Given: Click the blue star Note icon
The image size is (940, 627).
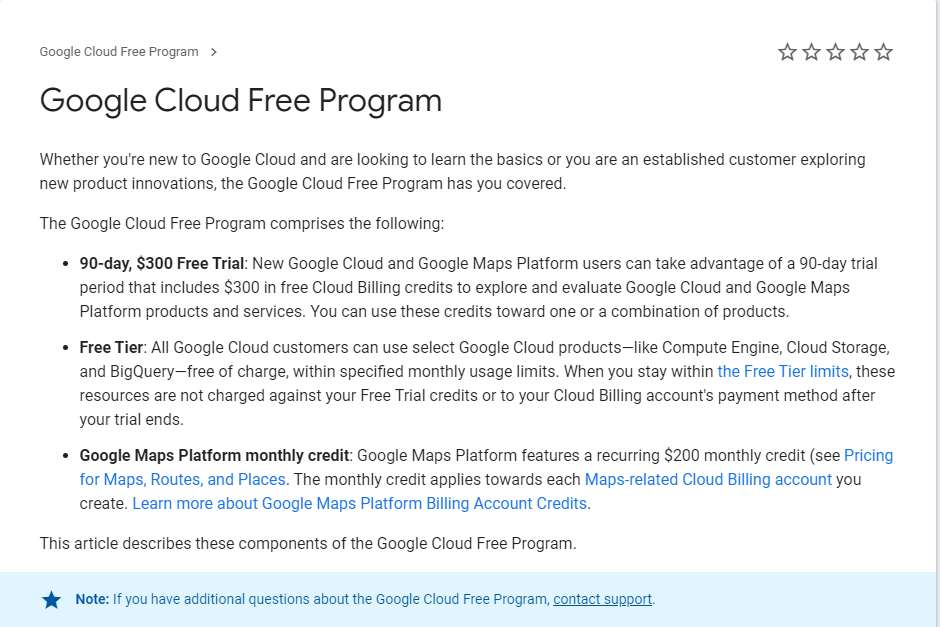Looking at the screenshot, I should pyautogui.click(x=51, y=600).
